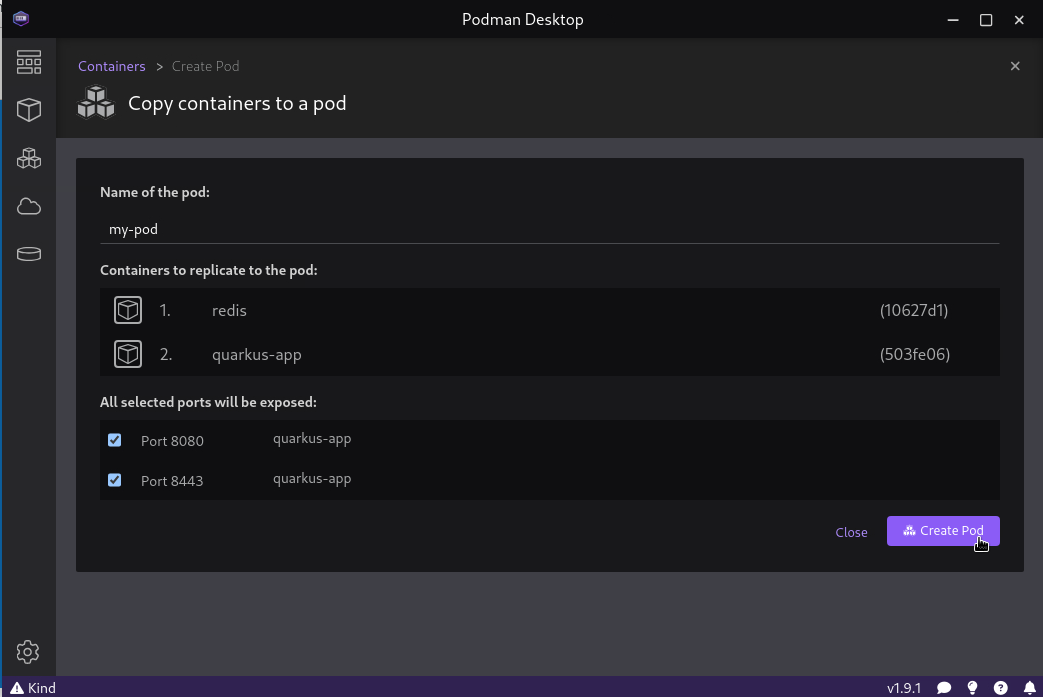The image size is (1043, 697).
Task: Click the Create Pod button
Action: tap(943, 531)
